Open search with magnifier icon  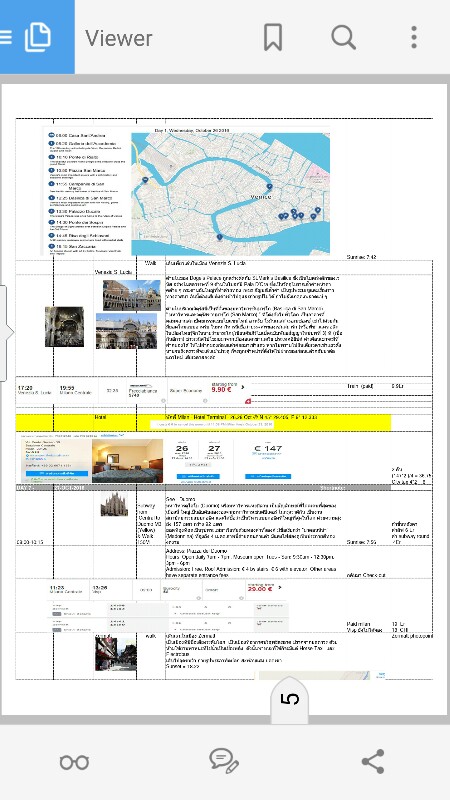[343, 38]
